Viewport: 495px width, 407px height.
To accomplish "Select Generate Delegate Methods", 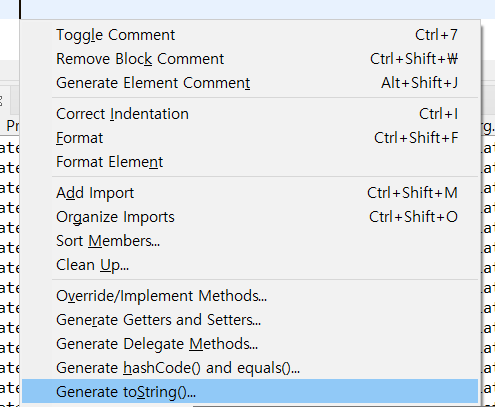I will [x=250, y=344].
